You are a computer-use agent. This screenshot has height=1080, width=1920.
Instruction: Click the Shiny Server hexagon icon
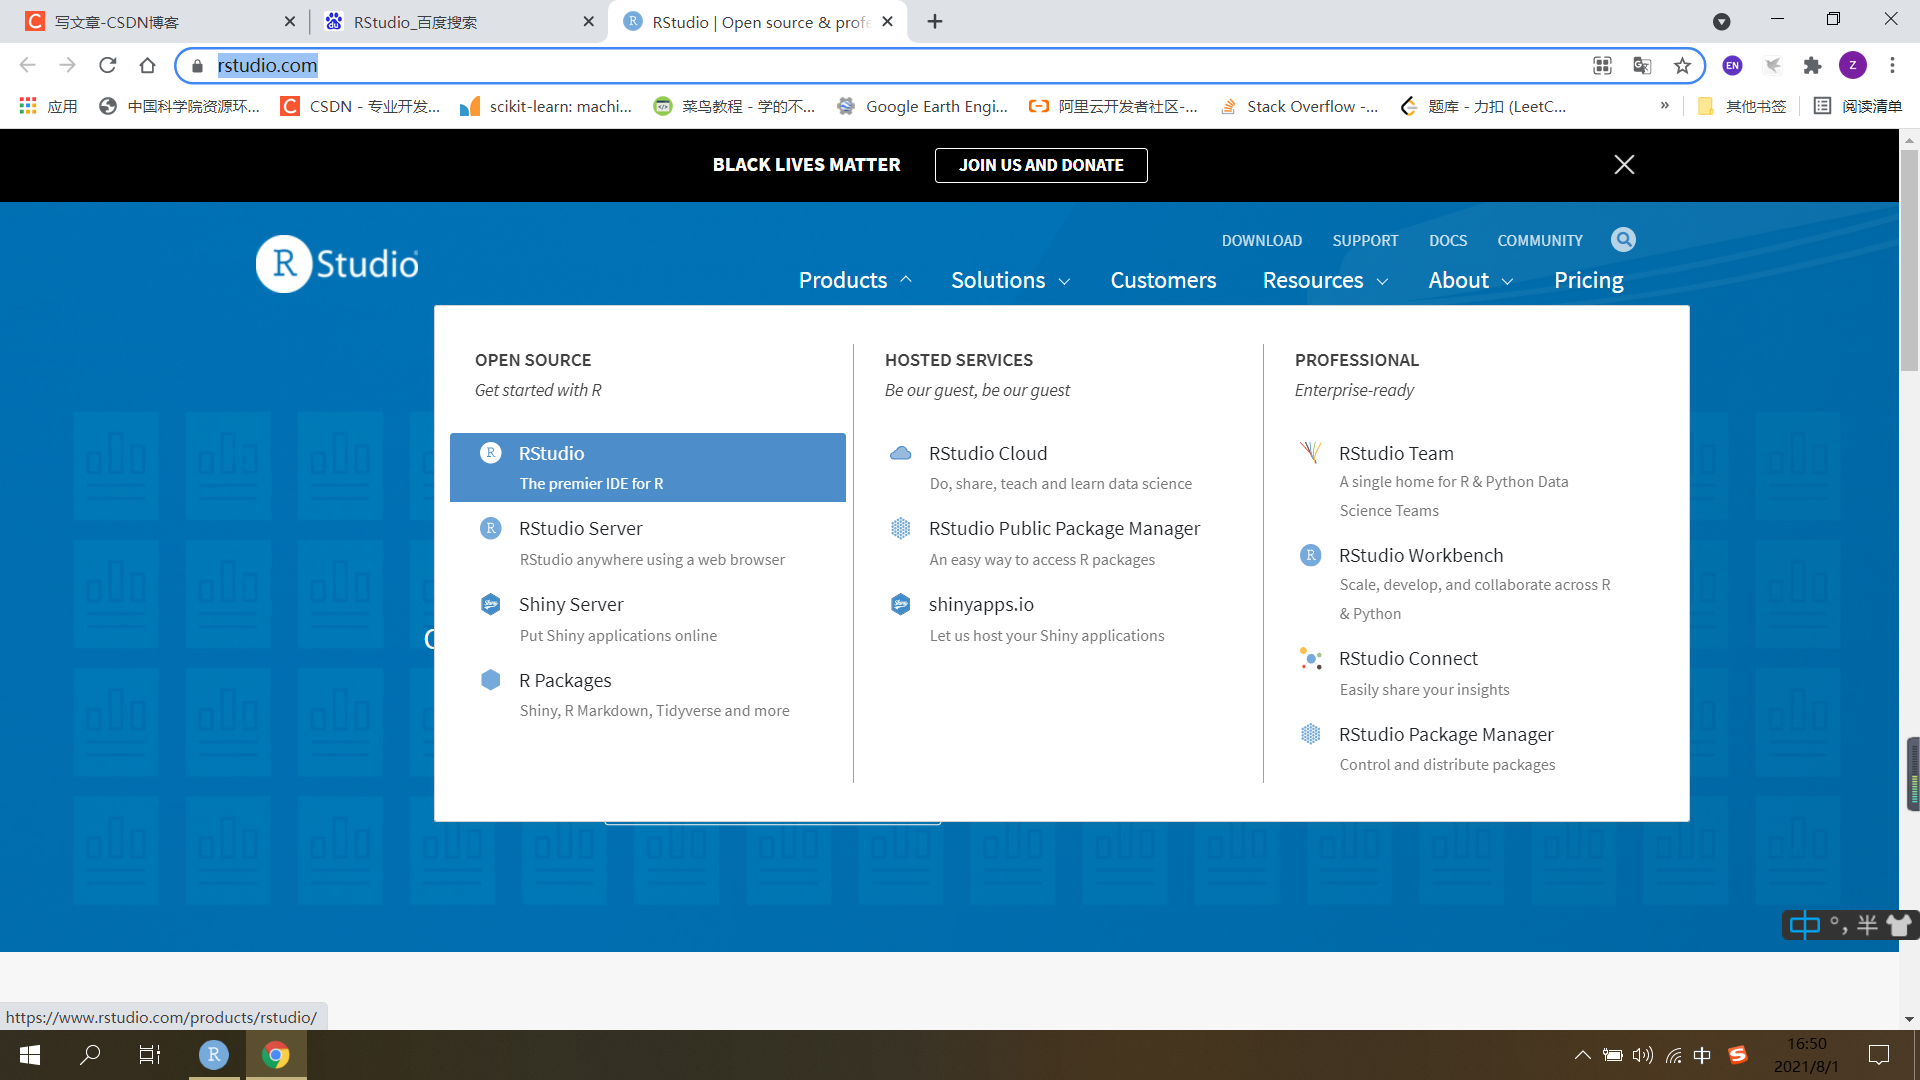pos(490,604)
